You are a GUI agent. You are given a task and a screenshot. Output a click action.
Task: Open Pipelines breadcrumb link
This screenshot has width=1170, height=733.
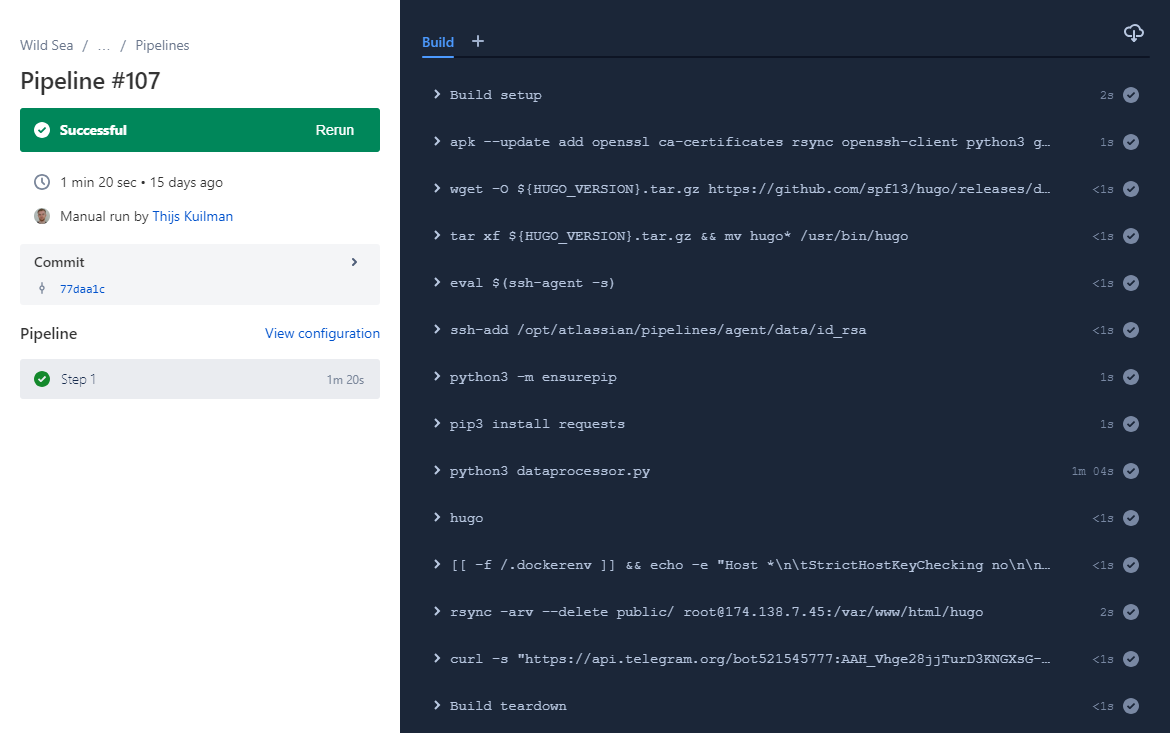[x=162, y=46]
